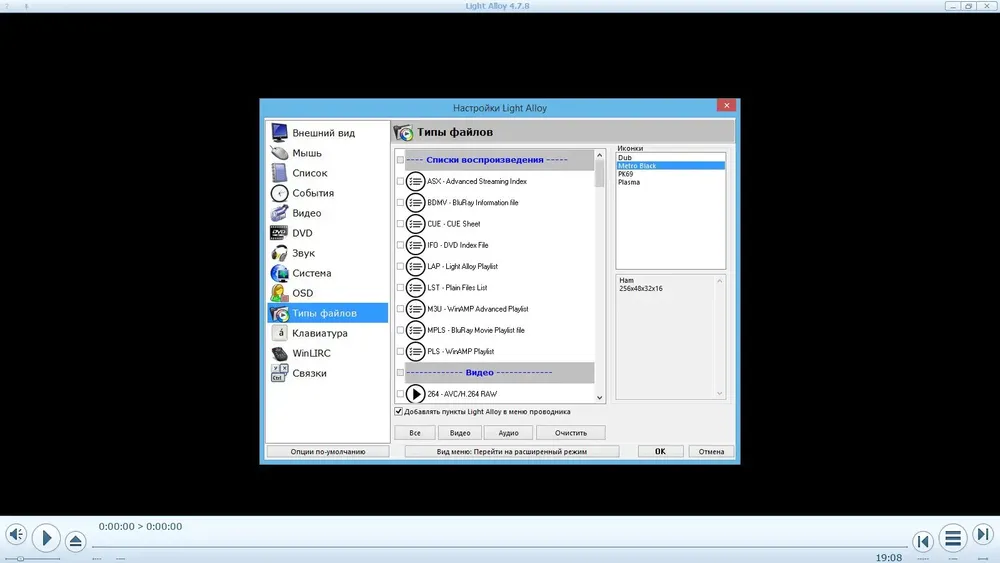1000x563 pixels.
Task: Open the Система settings section
Action: pos(327,273)
